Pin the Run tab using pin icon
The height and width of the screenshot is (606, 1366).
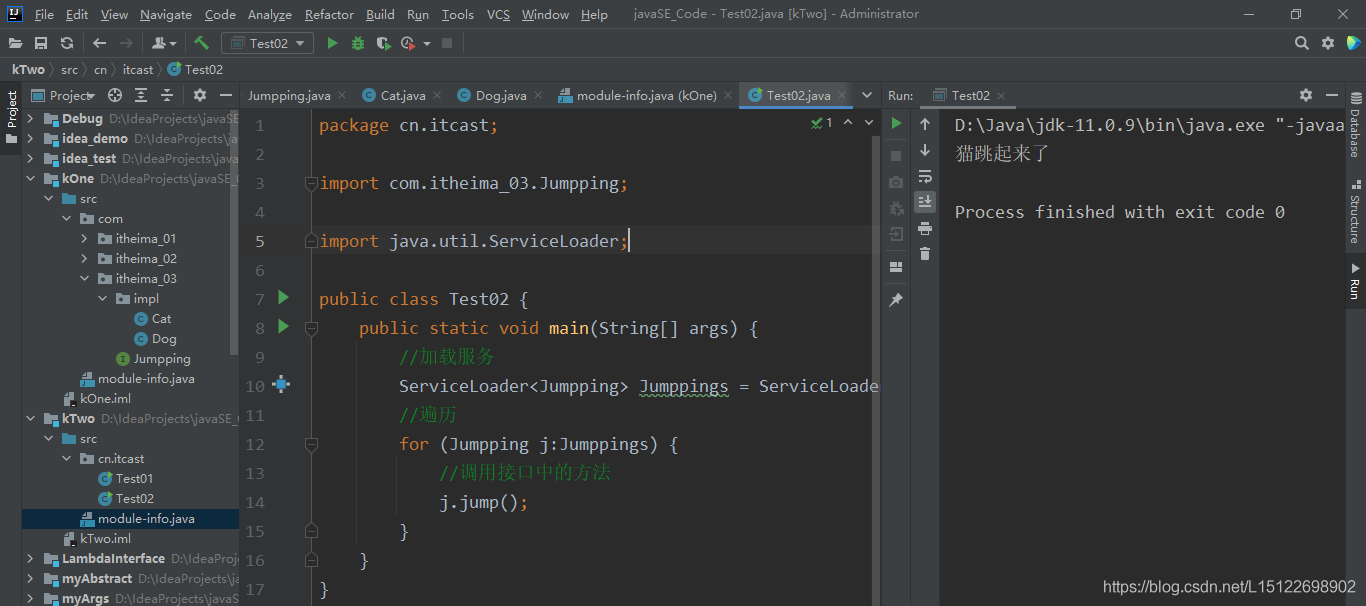[x=896, y=299]
